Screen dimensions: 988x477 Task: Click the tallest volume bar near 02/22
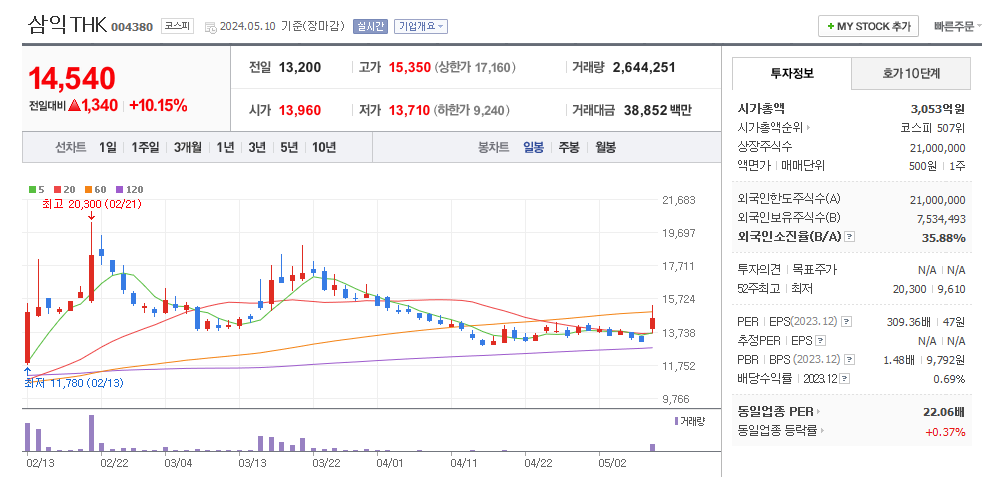pos(91,433)
